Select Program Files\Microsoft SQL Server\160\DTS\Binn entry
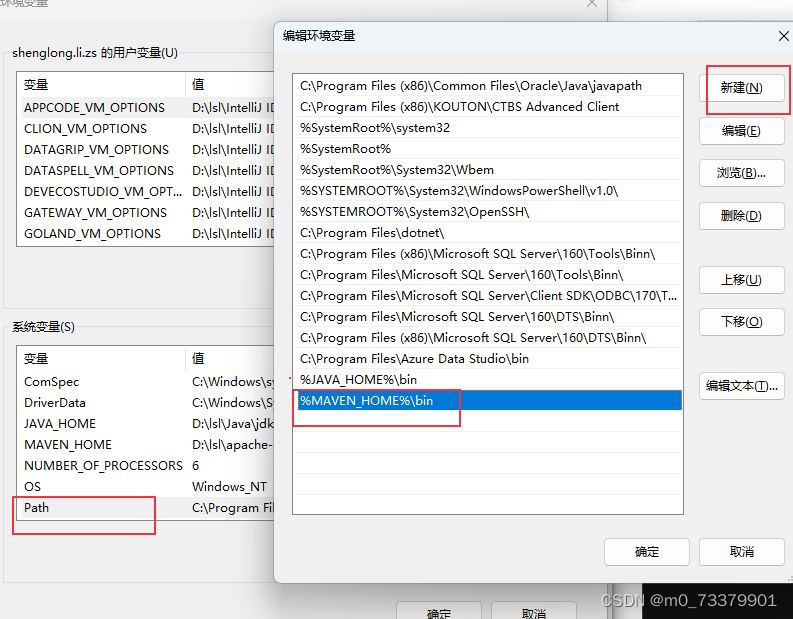Image resolution: width=793 pixels, height=619 pixels. click(x=488, y=317)
